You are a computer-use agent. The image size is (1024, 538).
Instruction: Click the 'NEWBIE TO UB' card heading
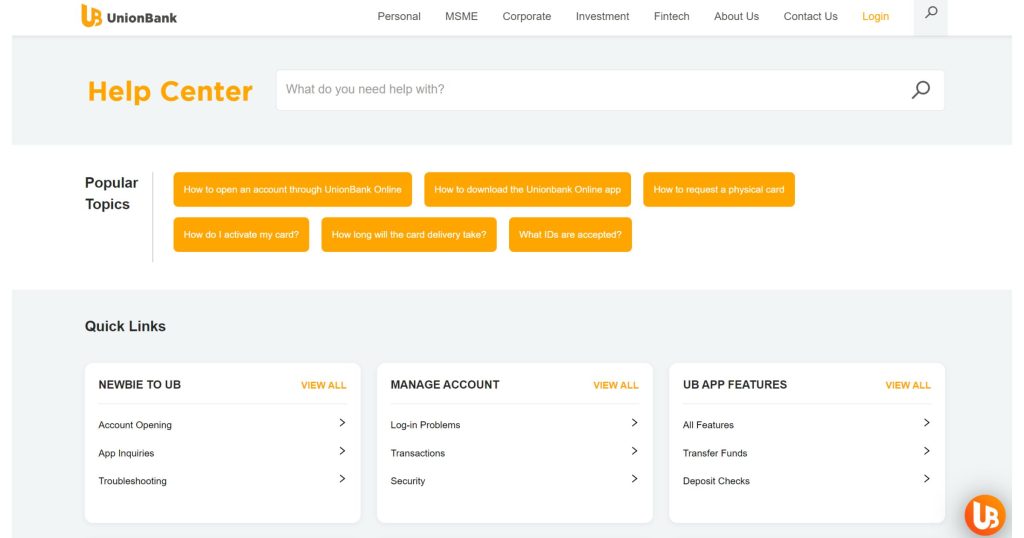tap(140, 385)
